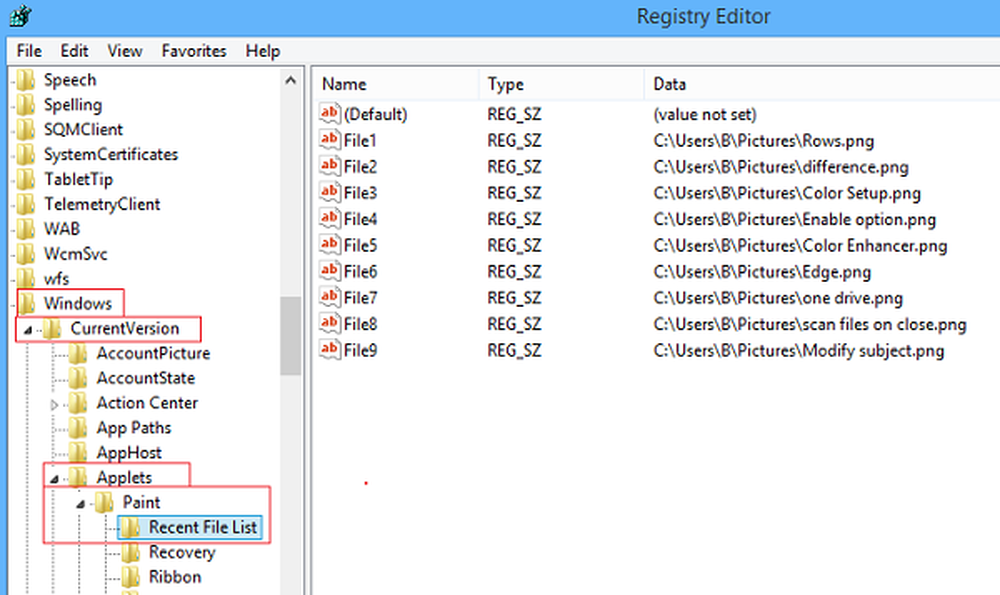
Task: Click the File5 string value icon
Action: [x=330, y=245]
